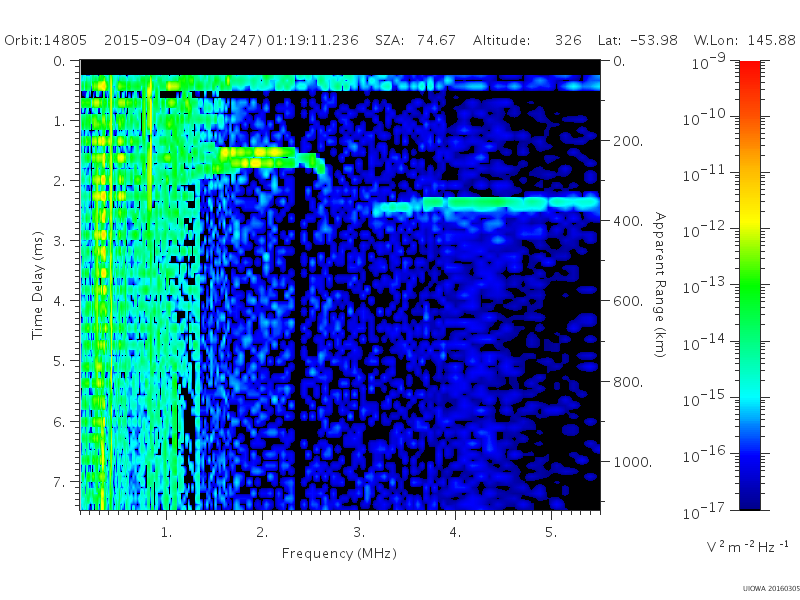Click the Frequency (MHz) axis title

pyautogui.click(x=339, y=553)
